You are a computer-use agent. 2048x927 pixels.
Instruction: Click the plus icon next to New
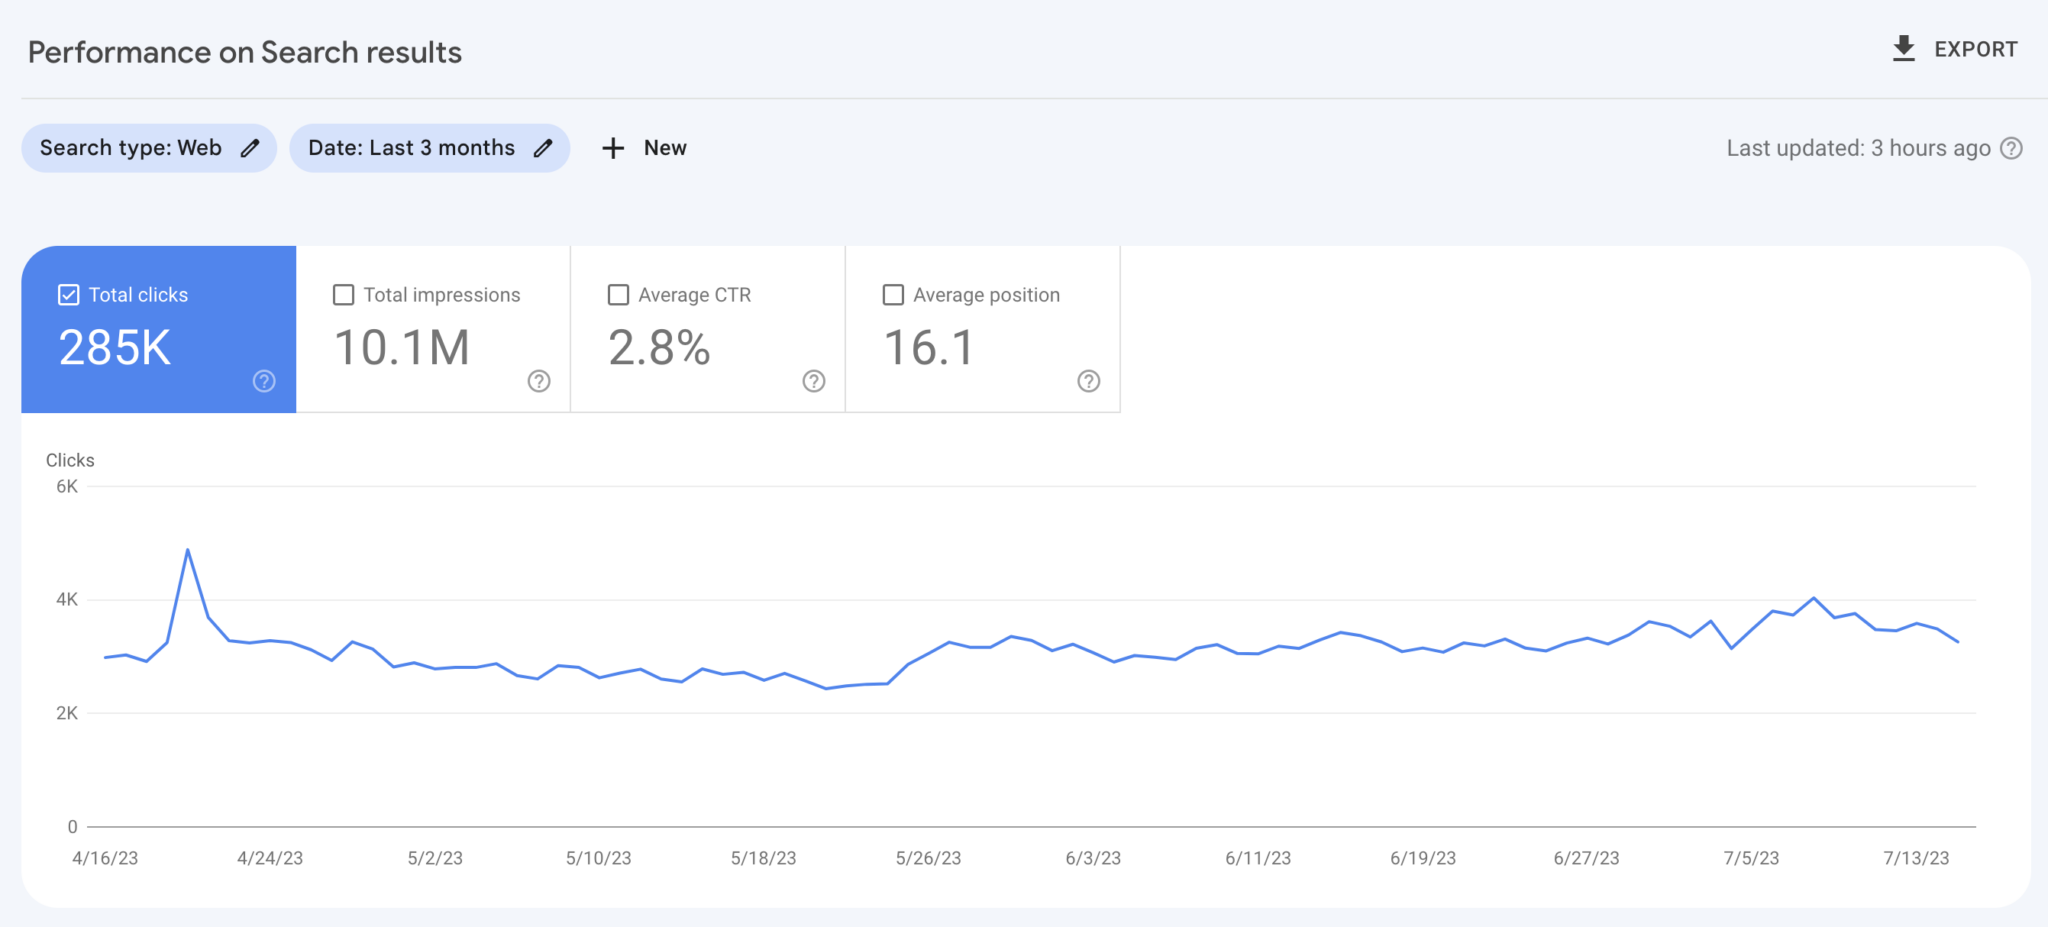click(612, 147)
